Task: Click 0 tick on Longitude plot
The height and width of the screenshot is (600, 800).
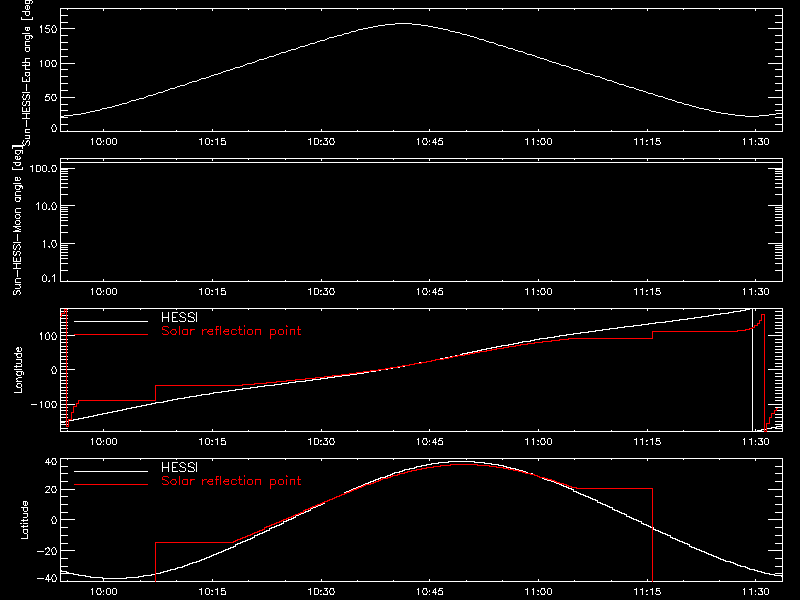Action: click(x=54, y=370)
